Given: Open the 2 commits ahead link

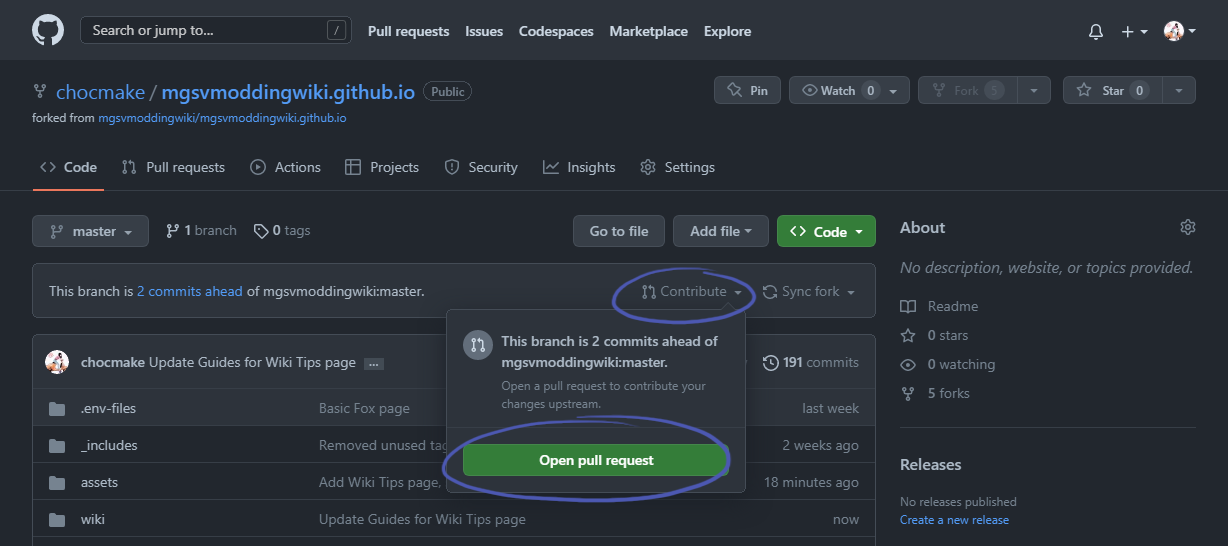Looking at the screenshot, I should [x=190, y=291].
